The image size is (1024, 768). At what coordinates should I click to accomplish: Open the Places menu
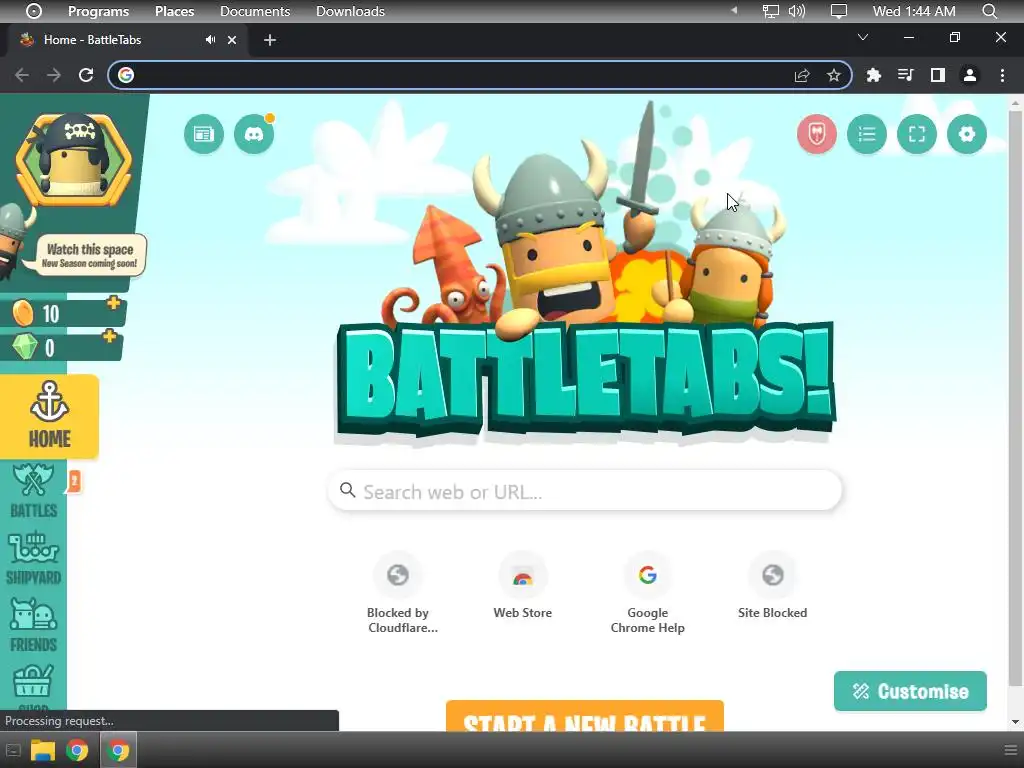pyautogui.click(x=174, y=11)
